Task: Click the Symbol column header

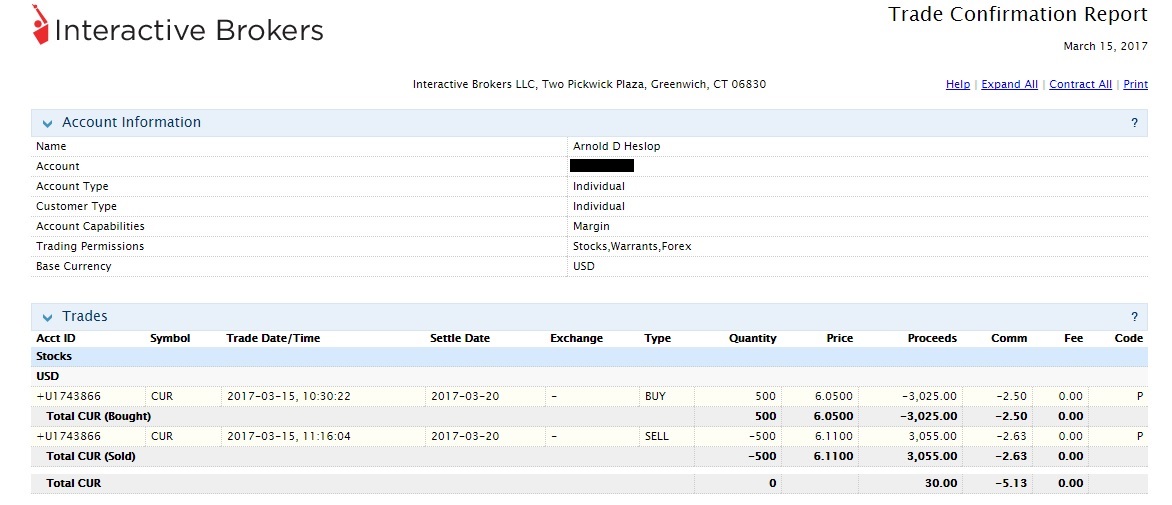Action: 170,339
